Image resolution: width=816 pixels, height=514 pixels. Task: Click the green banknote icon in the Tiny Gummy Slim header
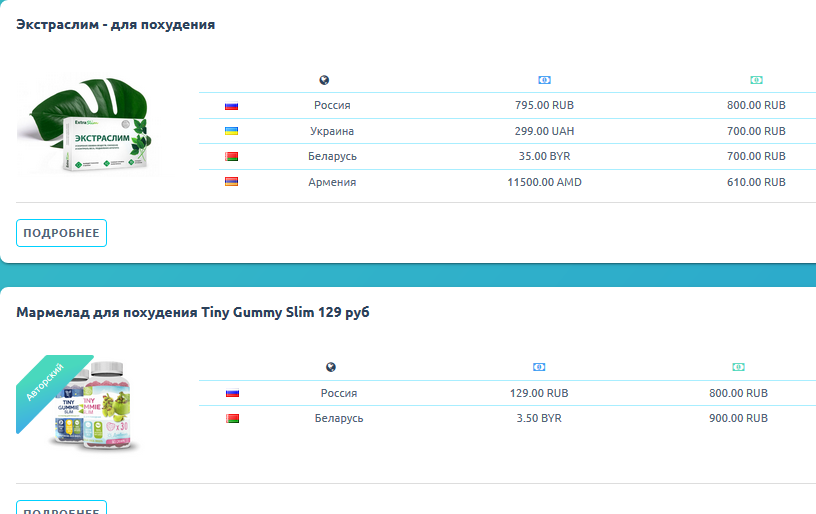[x=738, y=367]
